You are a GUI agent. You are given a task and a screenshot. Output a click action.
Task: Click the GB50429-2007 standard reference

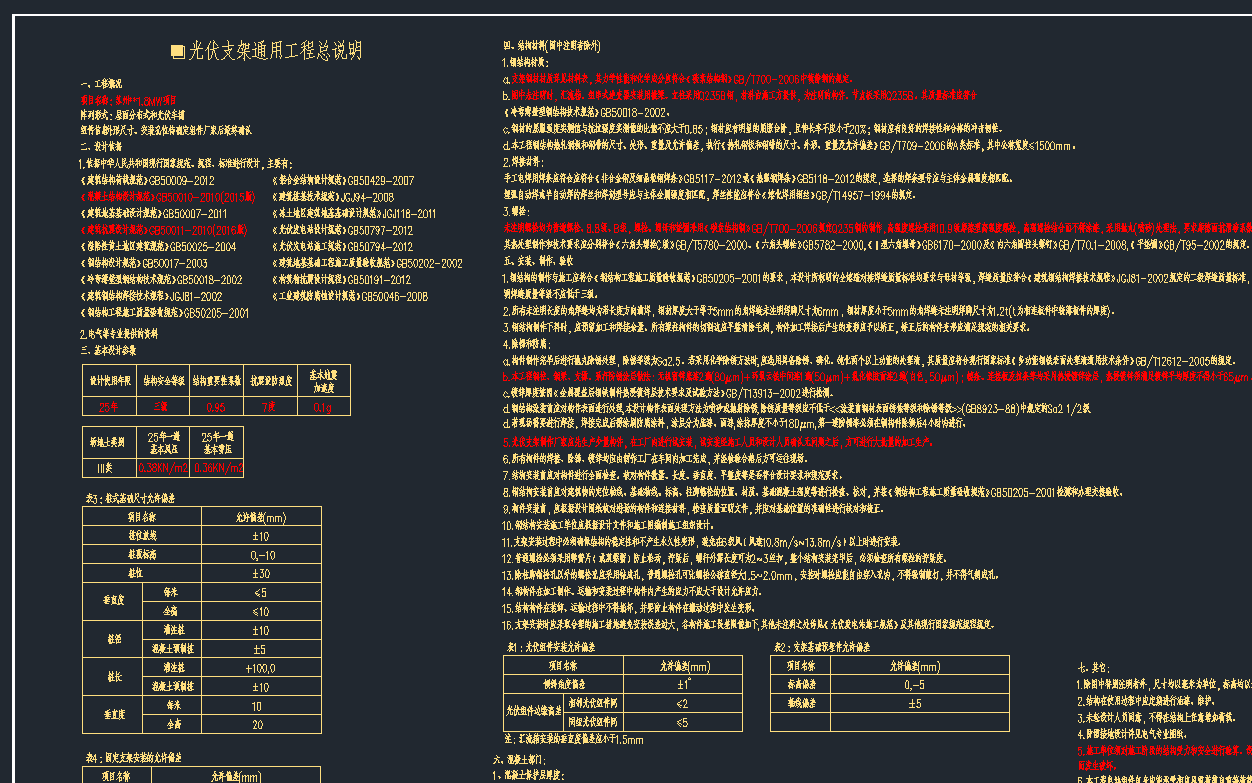tap(380, 181)
